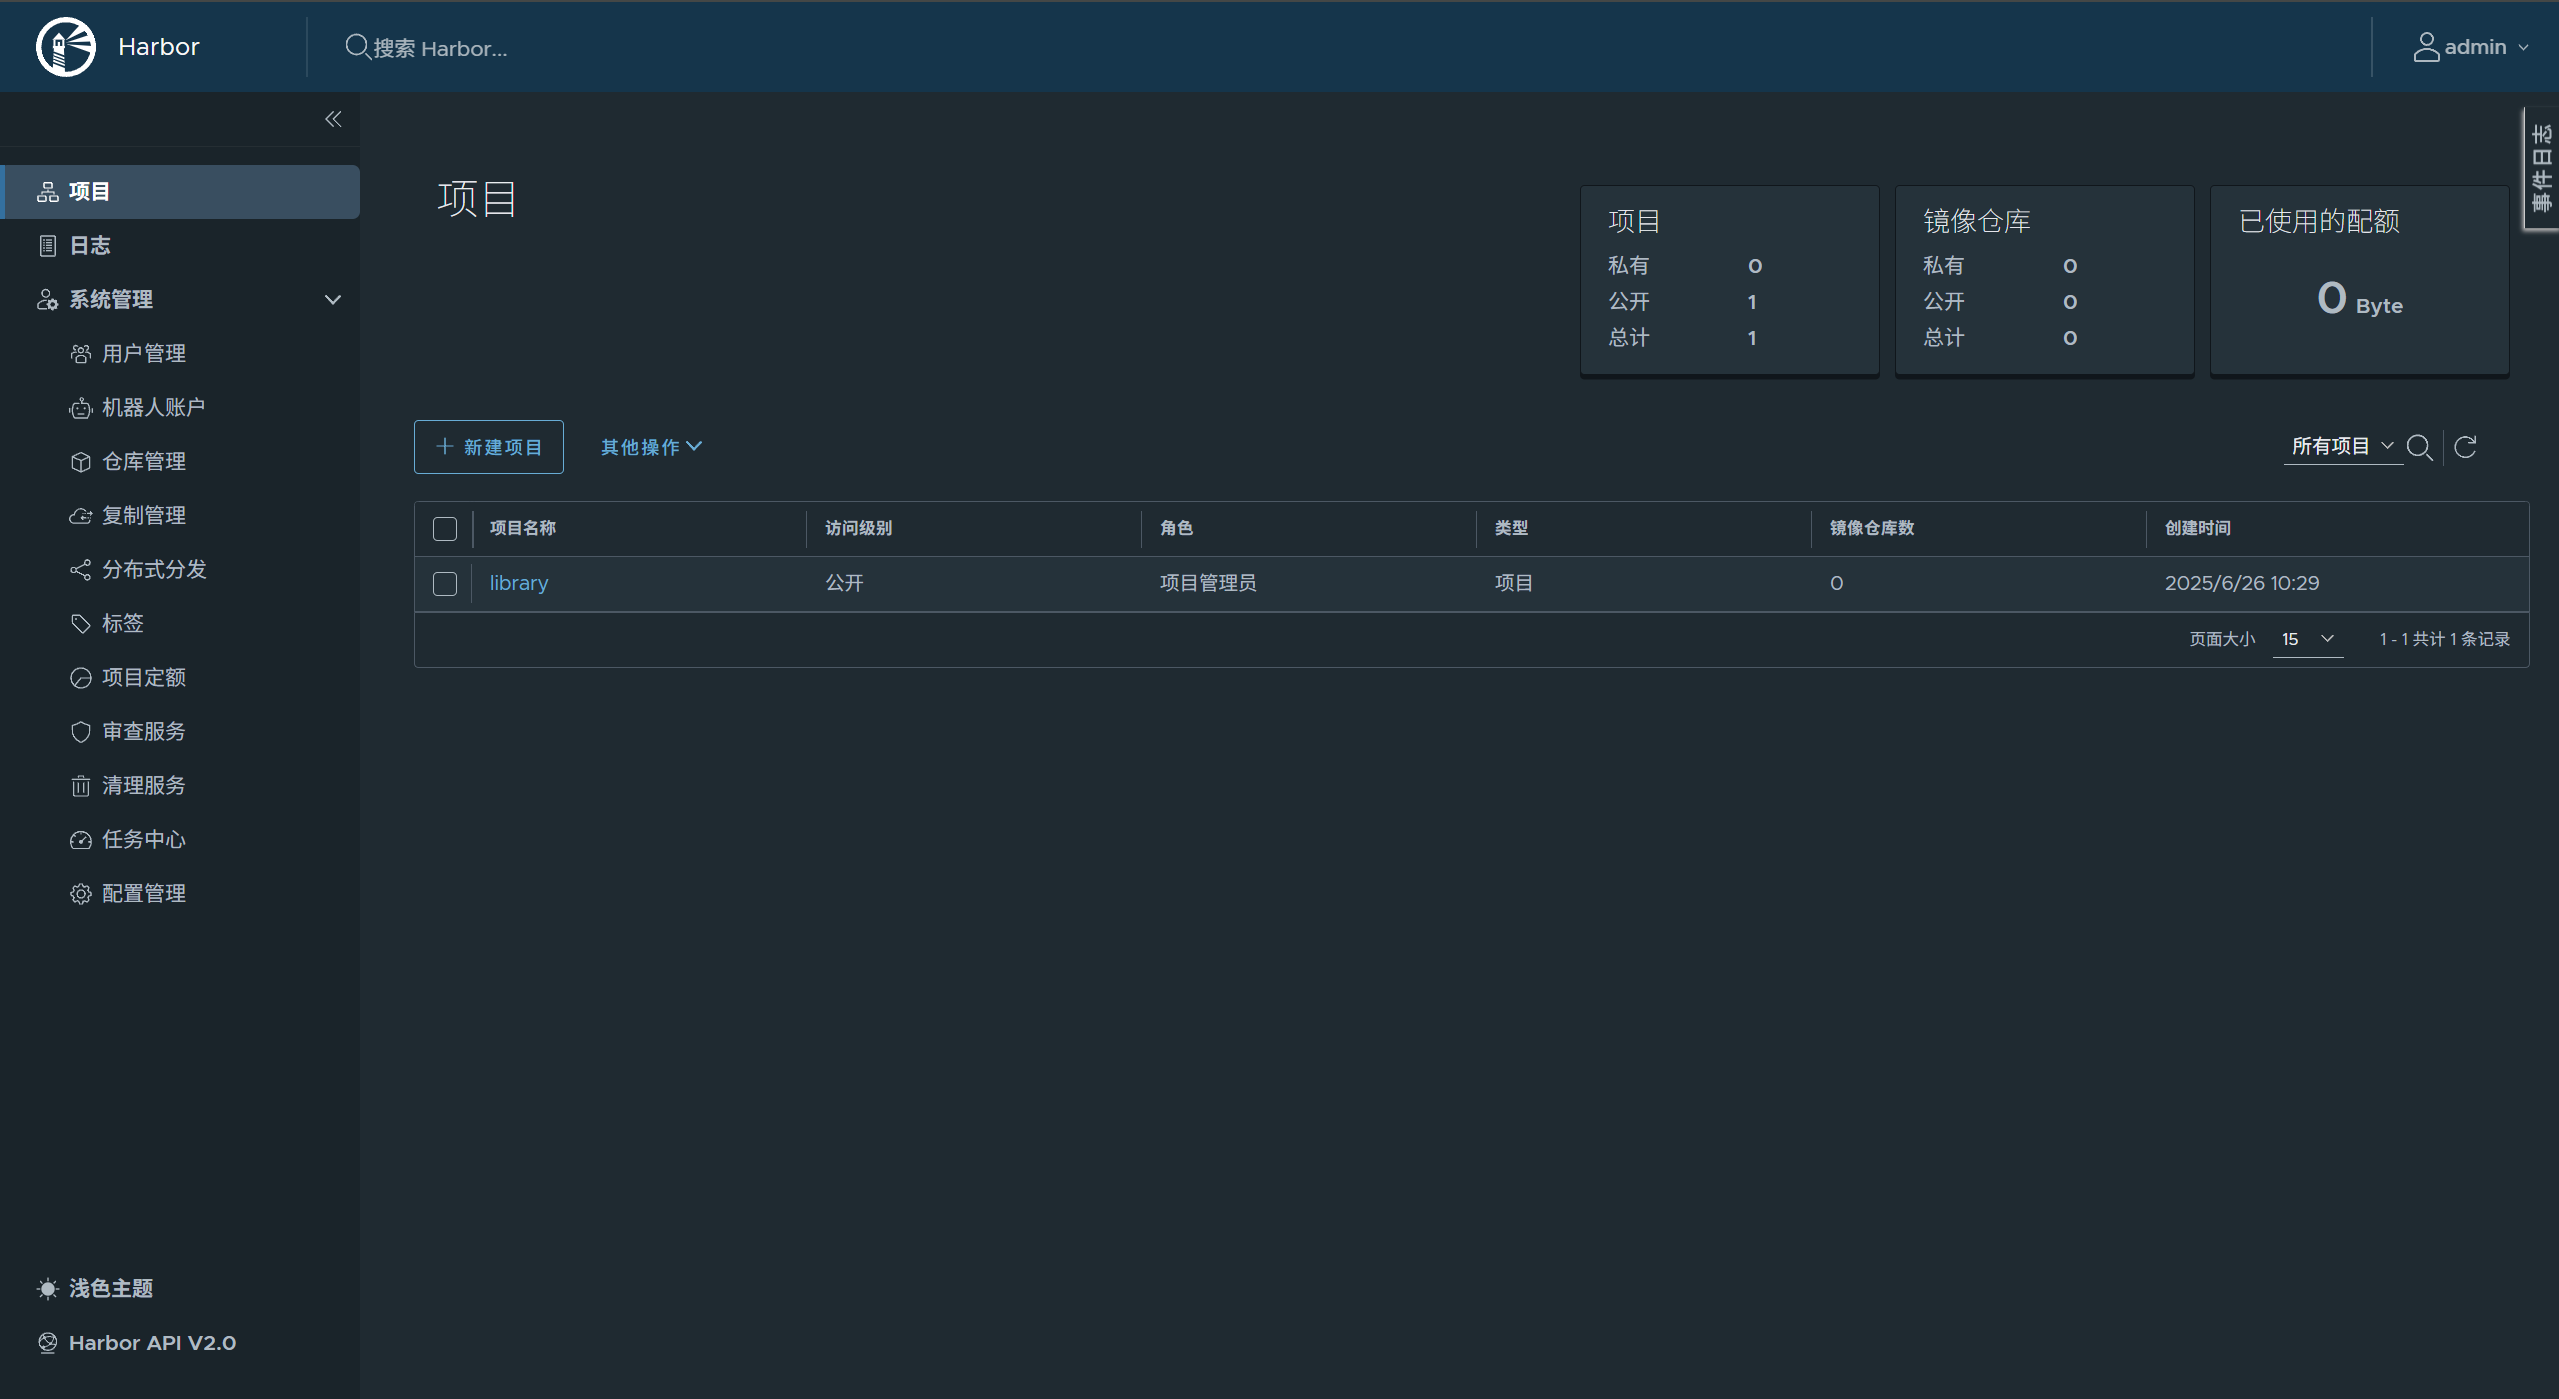Click the Harbor API globe icon
This screenshot has width=2559, height=1399.
[x=47, y=1342]
